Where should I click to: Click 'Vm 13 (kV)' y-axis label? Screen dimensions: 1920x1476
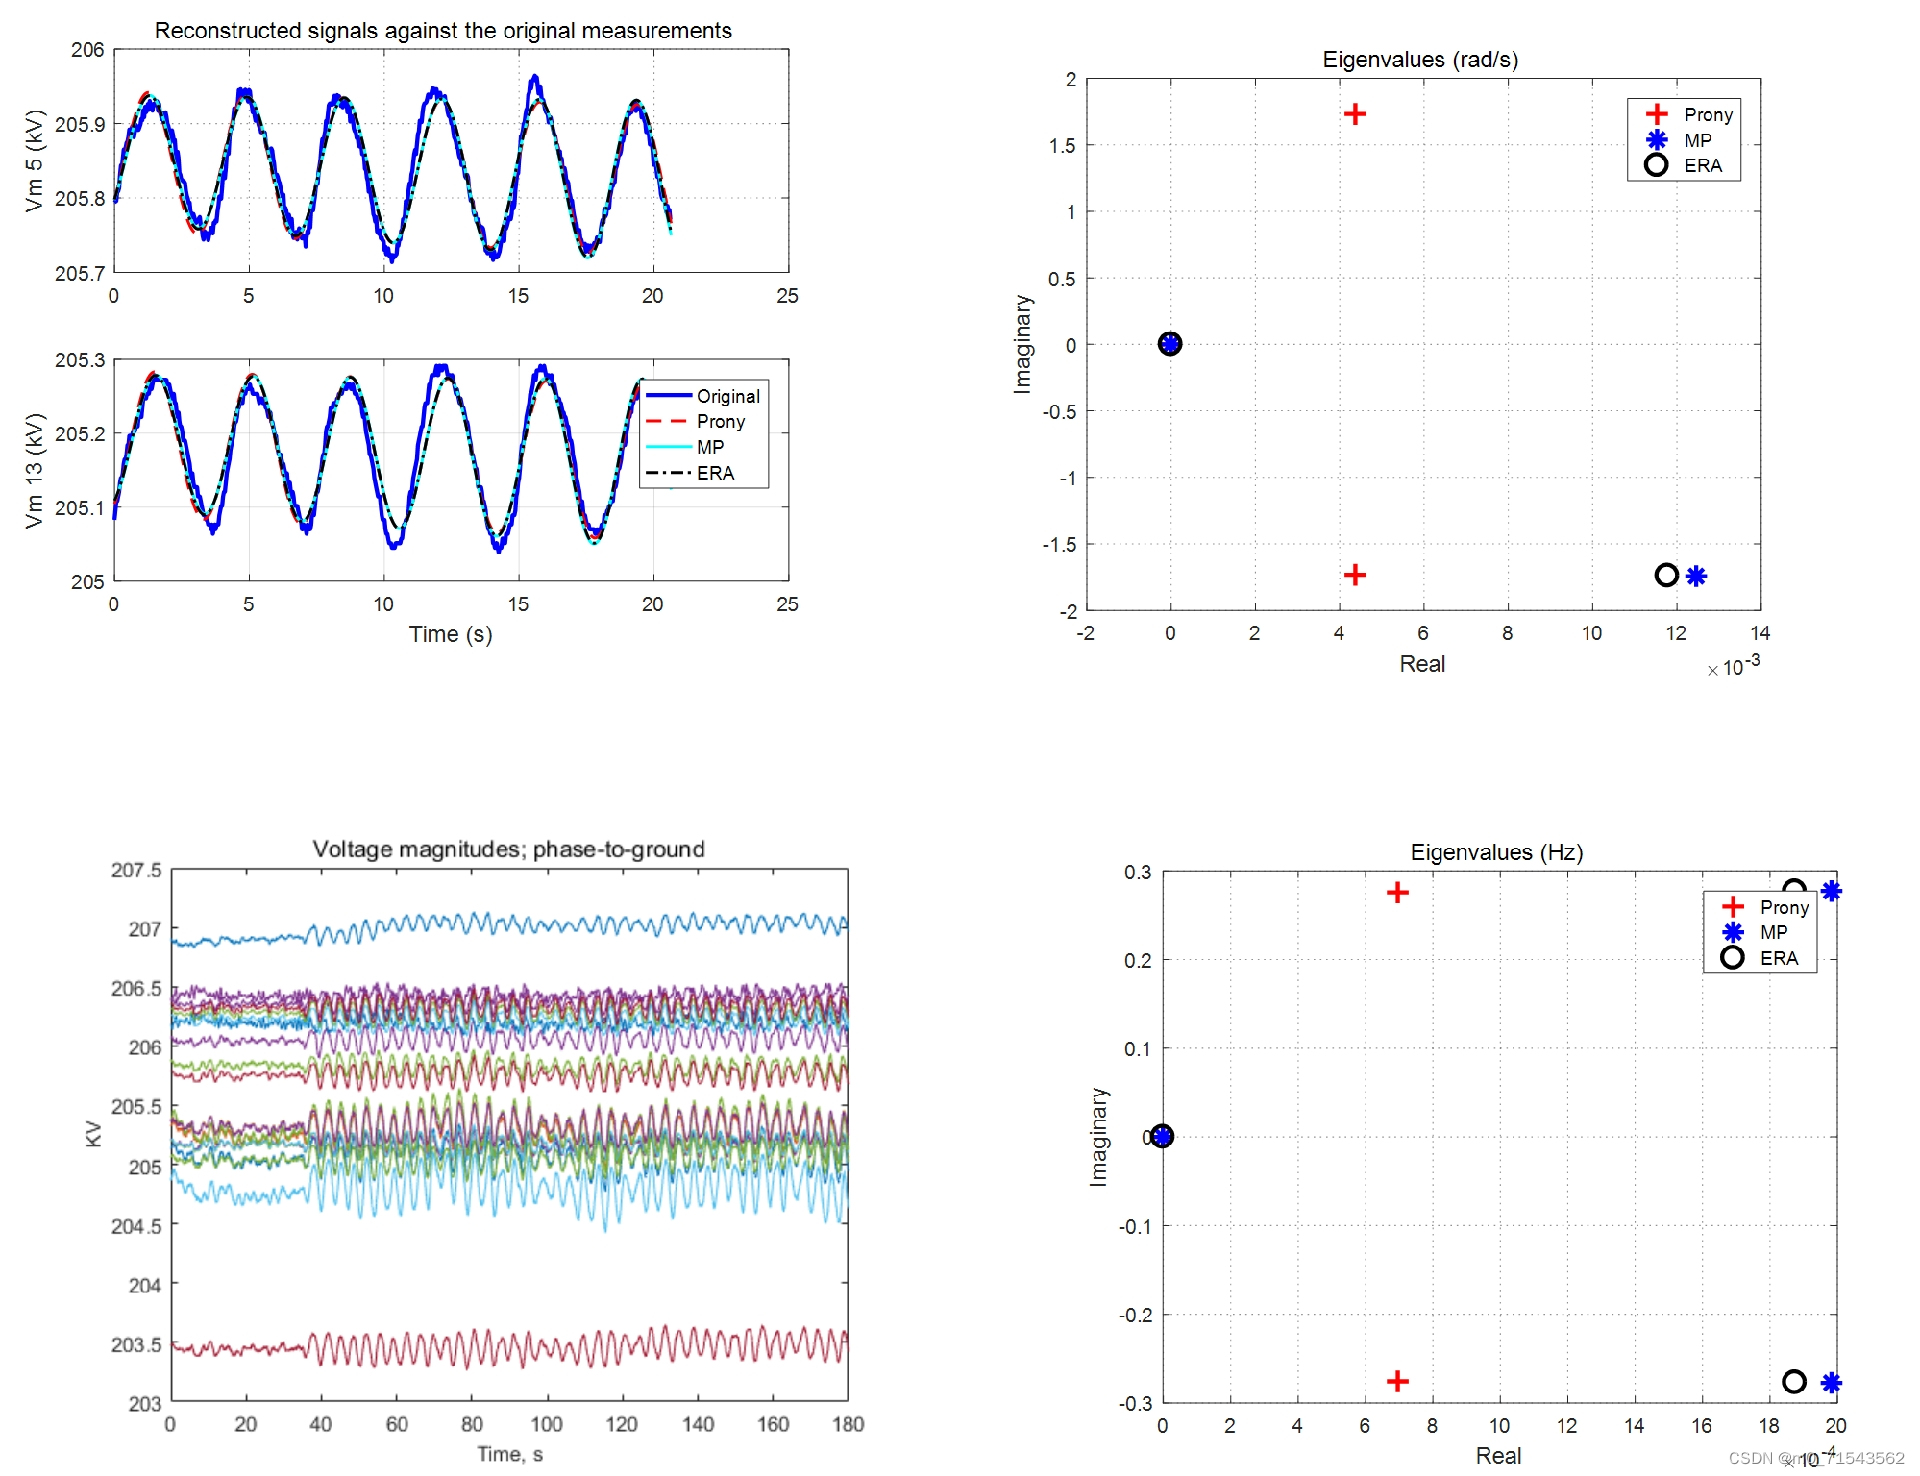pyautogui.click(x=35, y=470)
